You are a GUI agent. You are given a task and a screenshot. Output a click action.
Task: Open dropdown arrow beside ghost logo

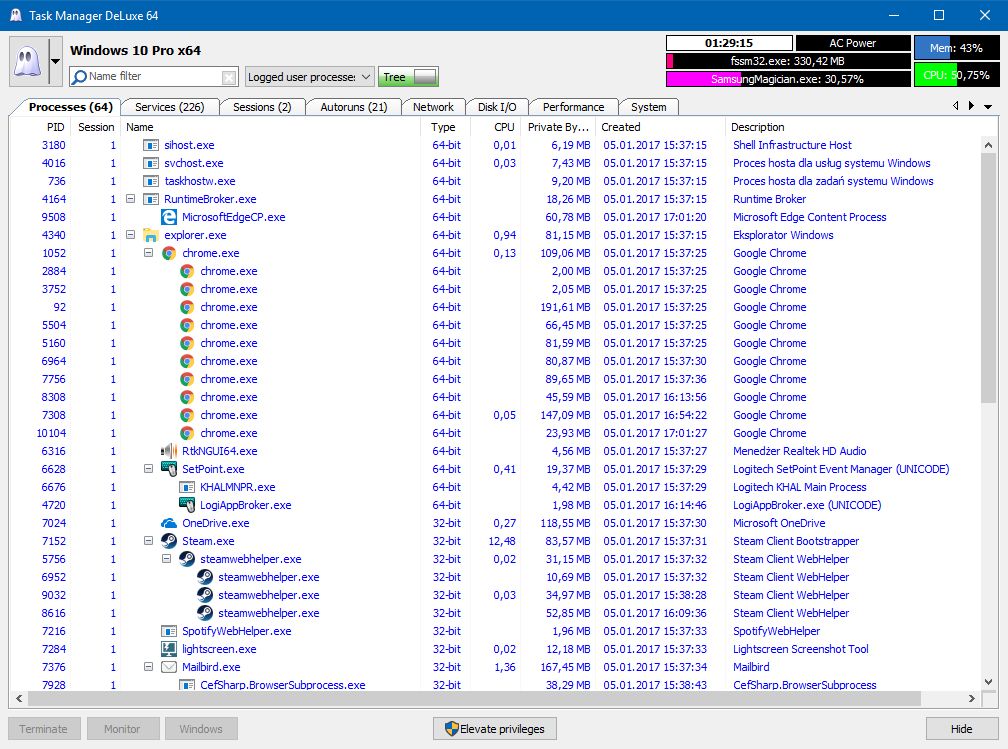point(56,62)
